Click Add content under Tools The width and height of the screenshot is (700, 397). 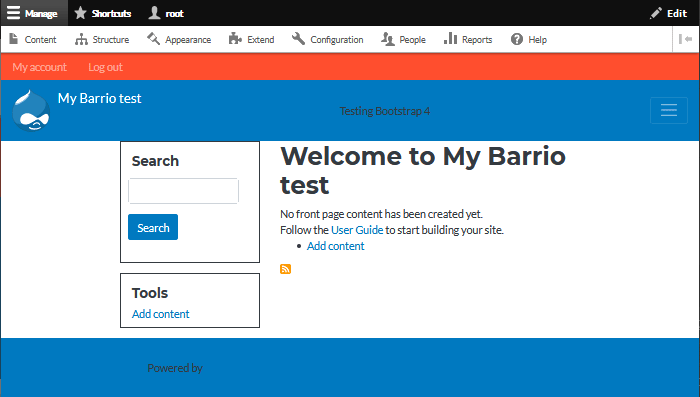[160, 314]
